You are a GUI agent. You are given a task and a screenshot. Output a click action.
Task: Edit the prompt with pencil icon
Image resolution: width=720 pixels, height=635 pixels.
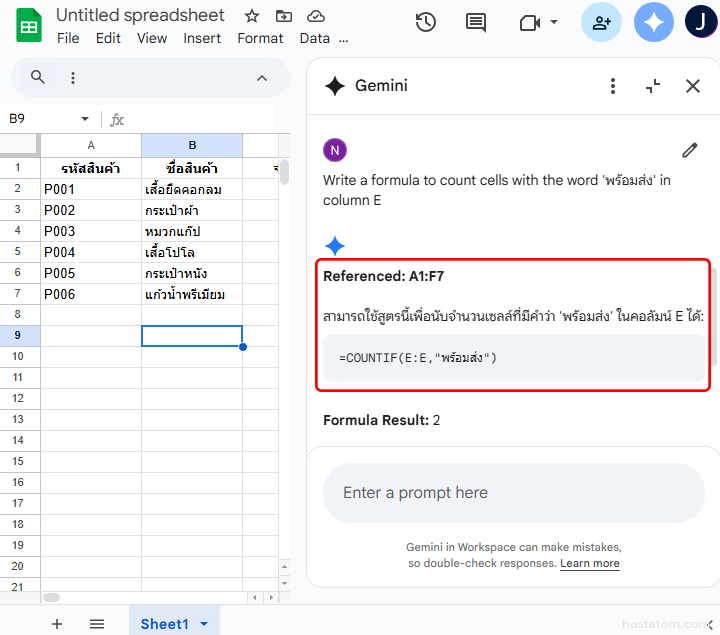[689, 150]
